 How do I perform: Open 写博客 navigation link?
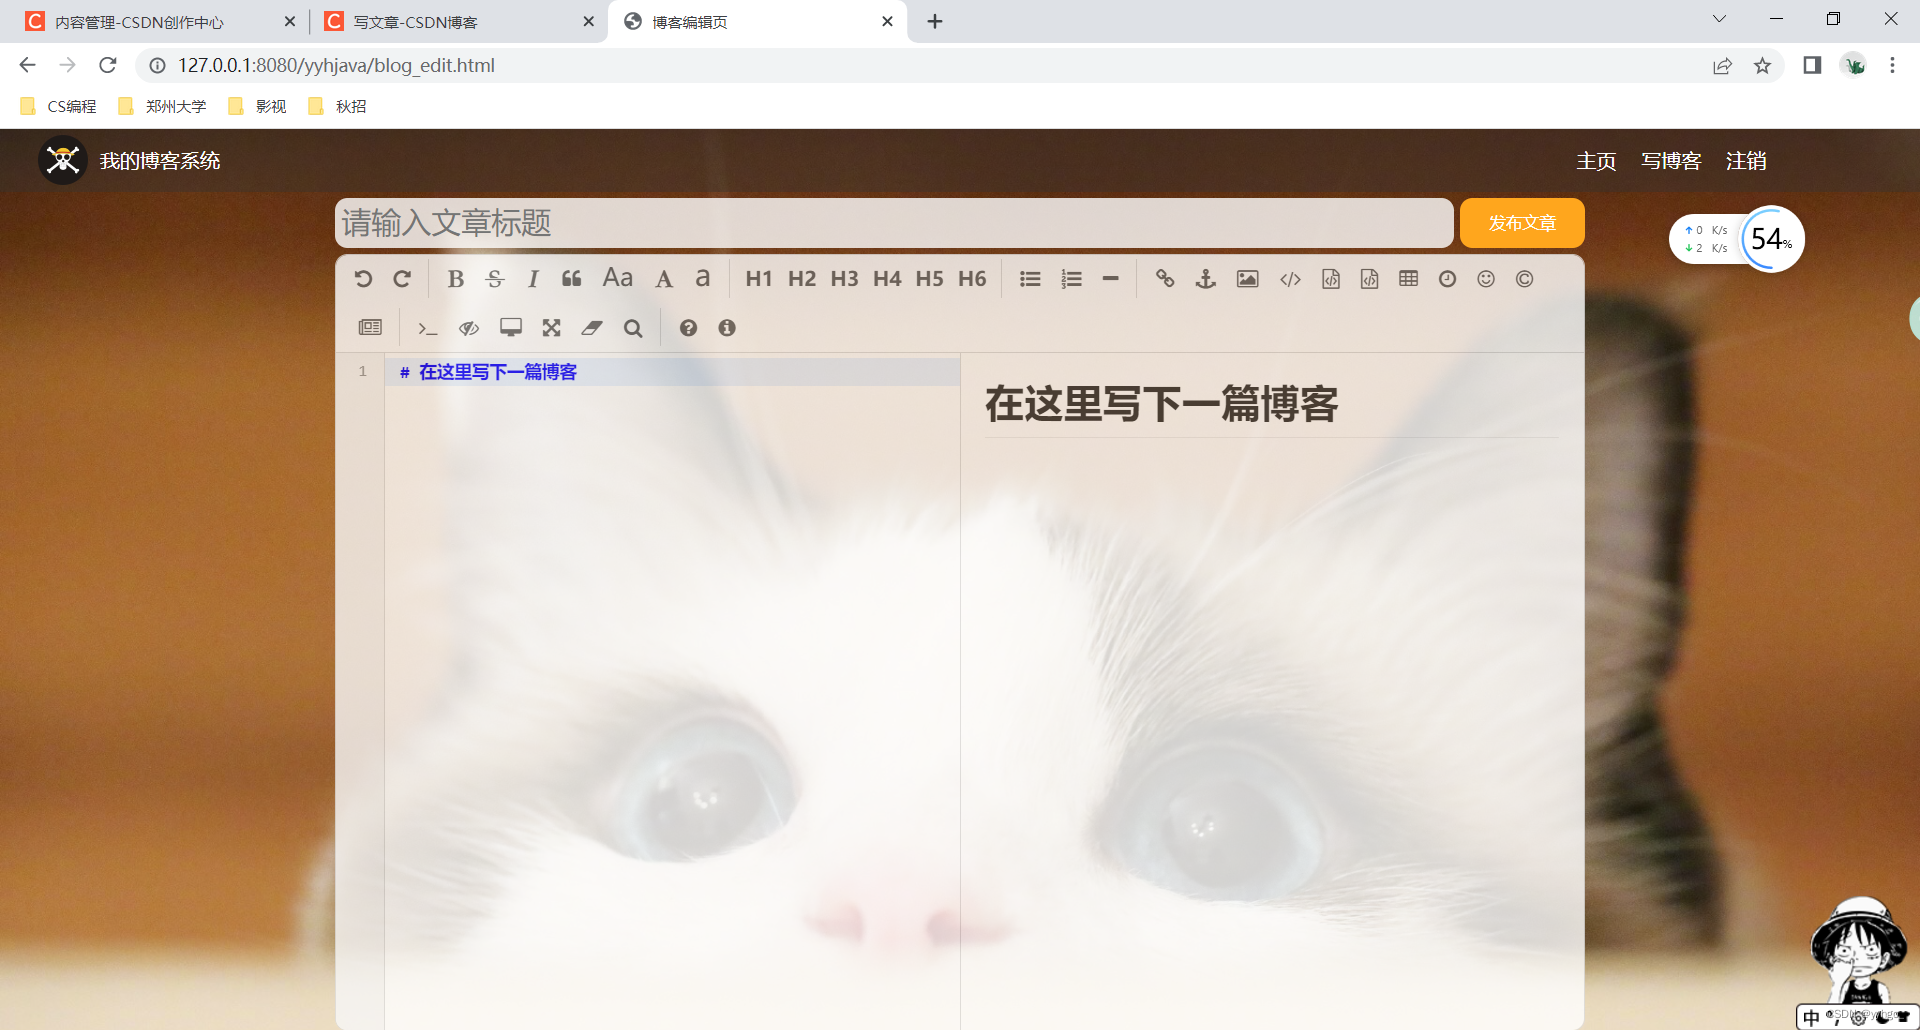(x=1671, y=161)
